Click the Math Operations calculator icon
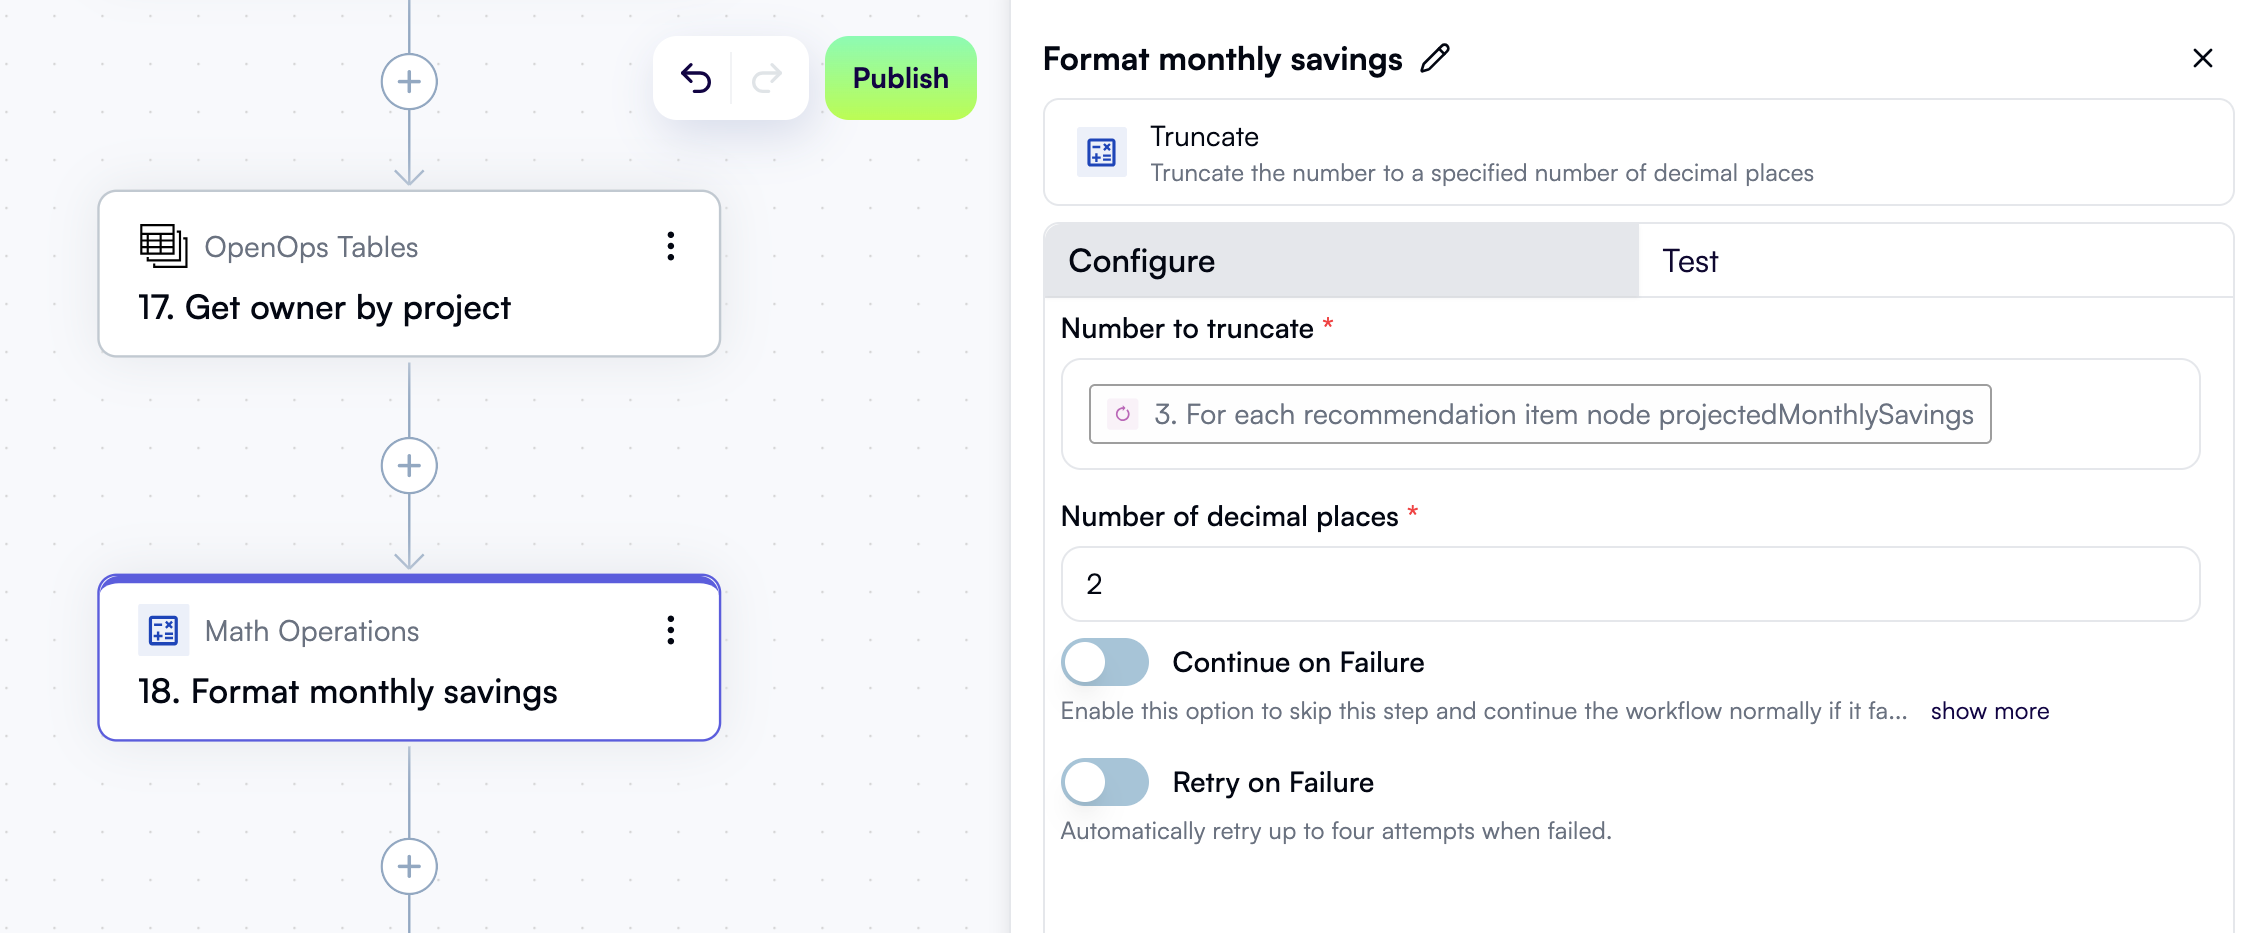 [164, 630]
